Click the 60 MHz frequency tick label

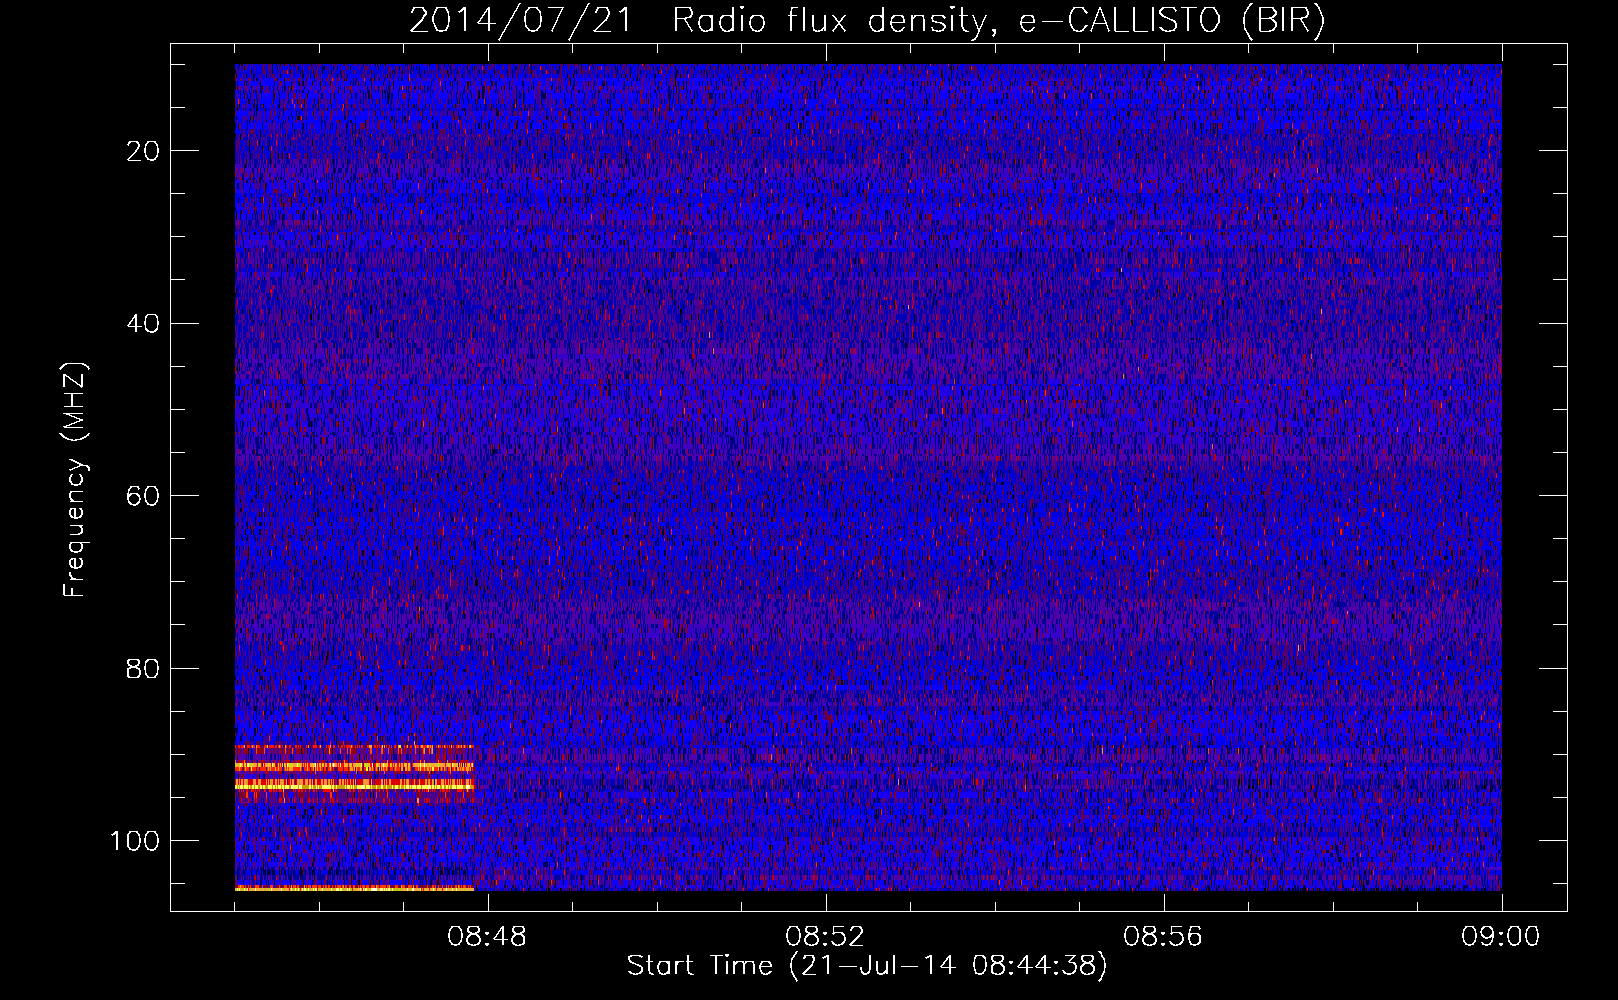[x=144, y=496]
